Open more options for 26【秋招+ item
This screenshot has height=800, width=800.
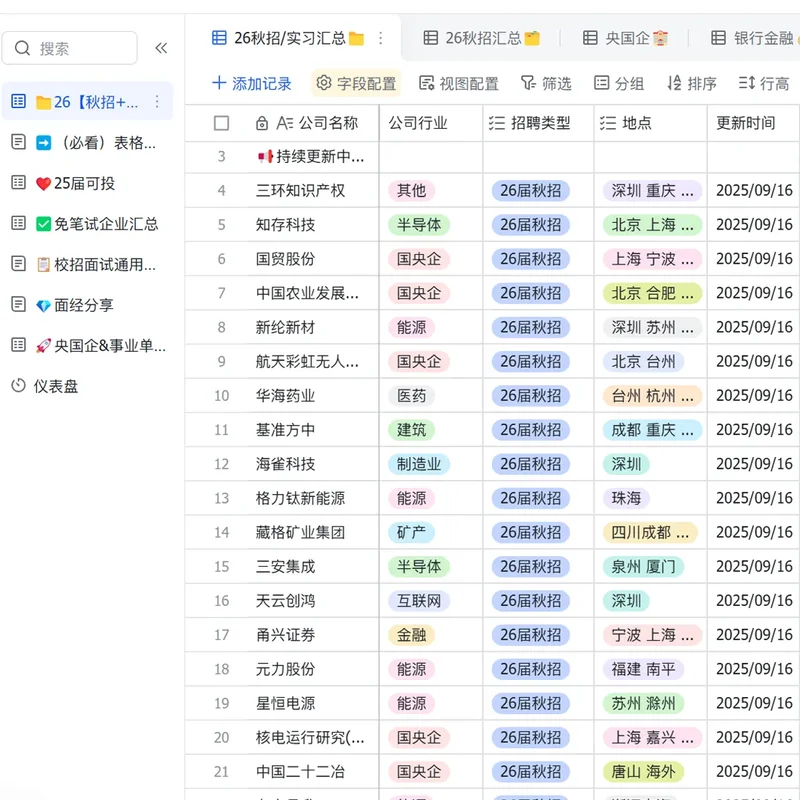pos(157,102)
